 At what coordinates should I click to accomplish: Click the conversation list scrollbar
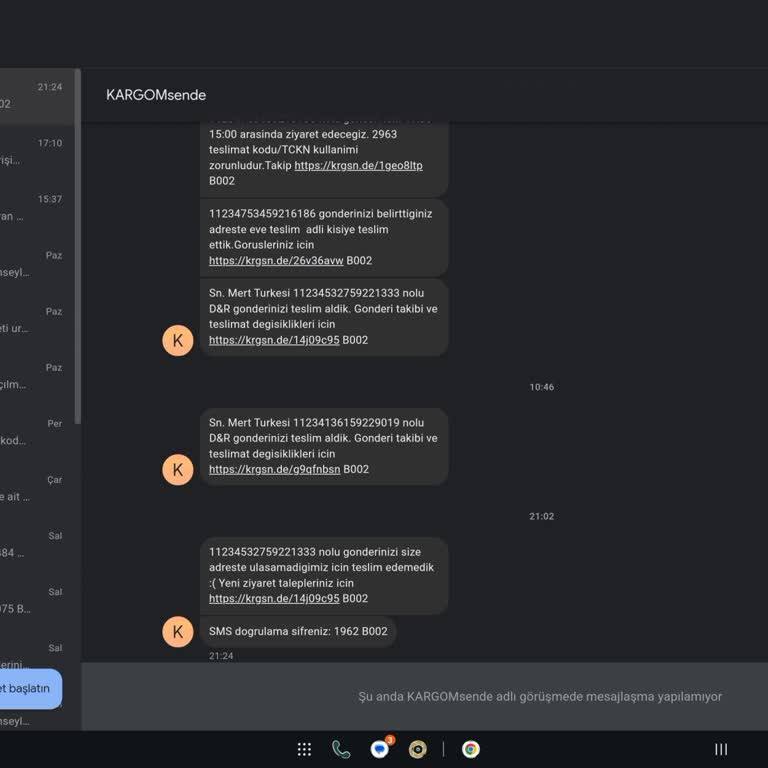pyautogui.click(x=77, y=247)
